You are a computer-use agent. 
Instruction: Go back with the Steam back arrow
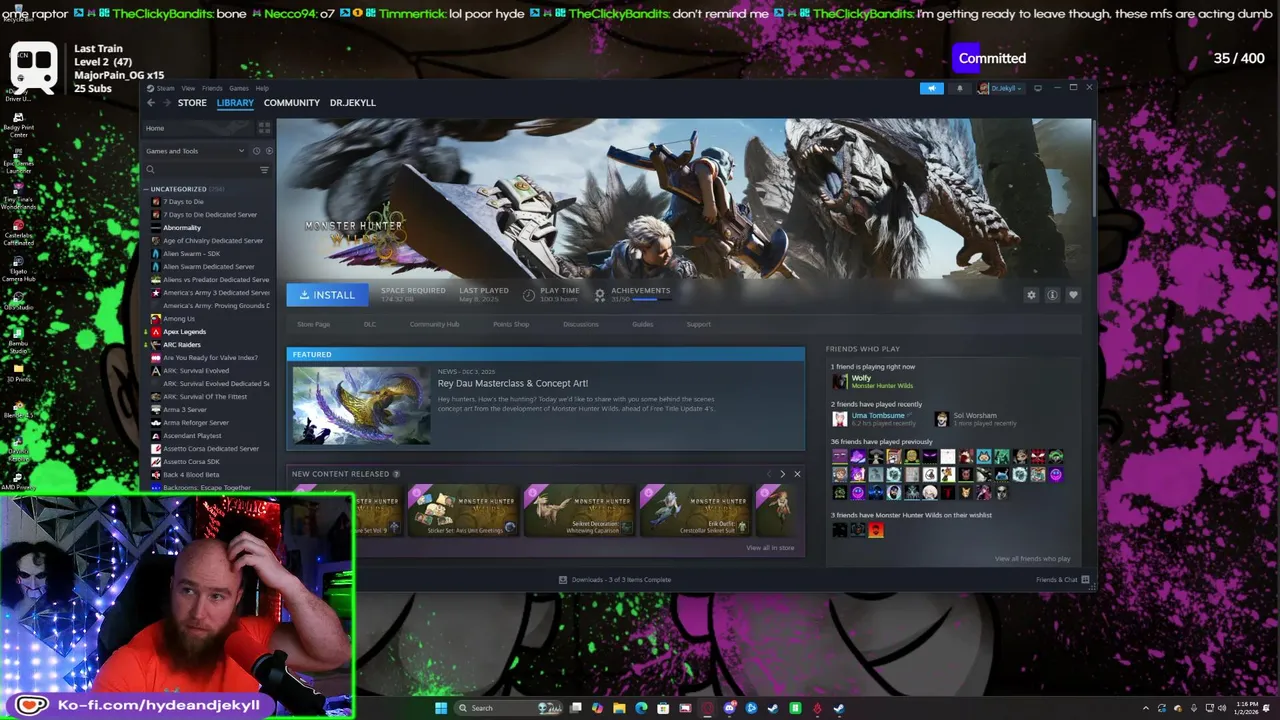(151, 103)
